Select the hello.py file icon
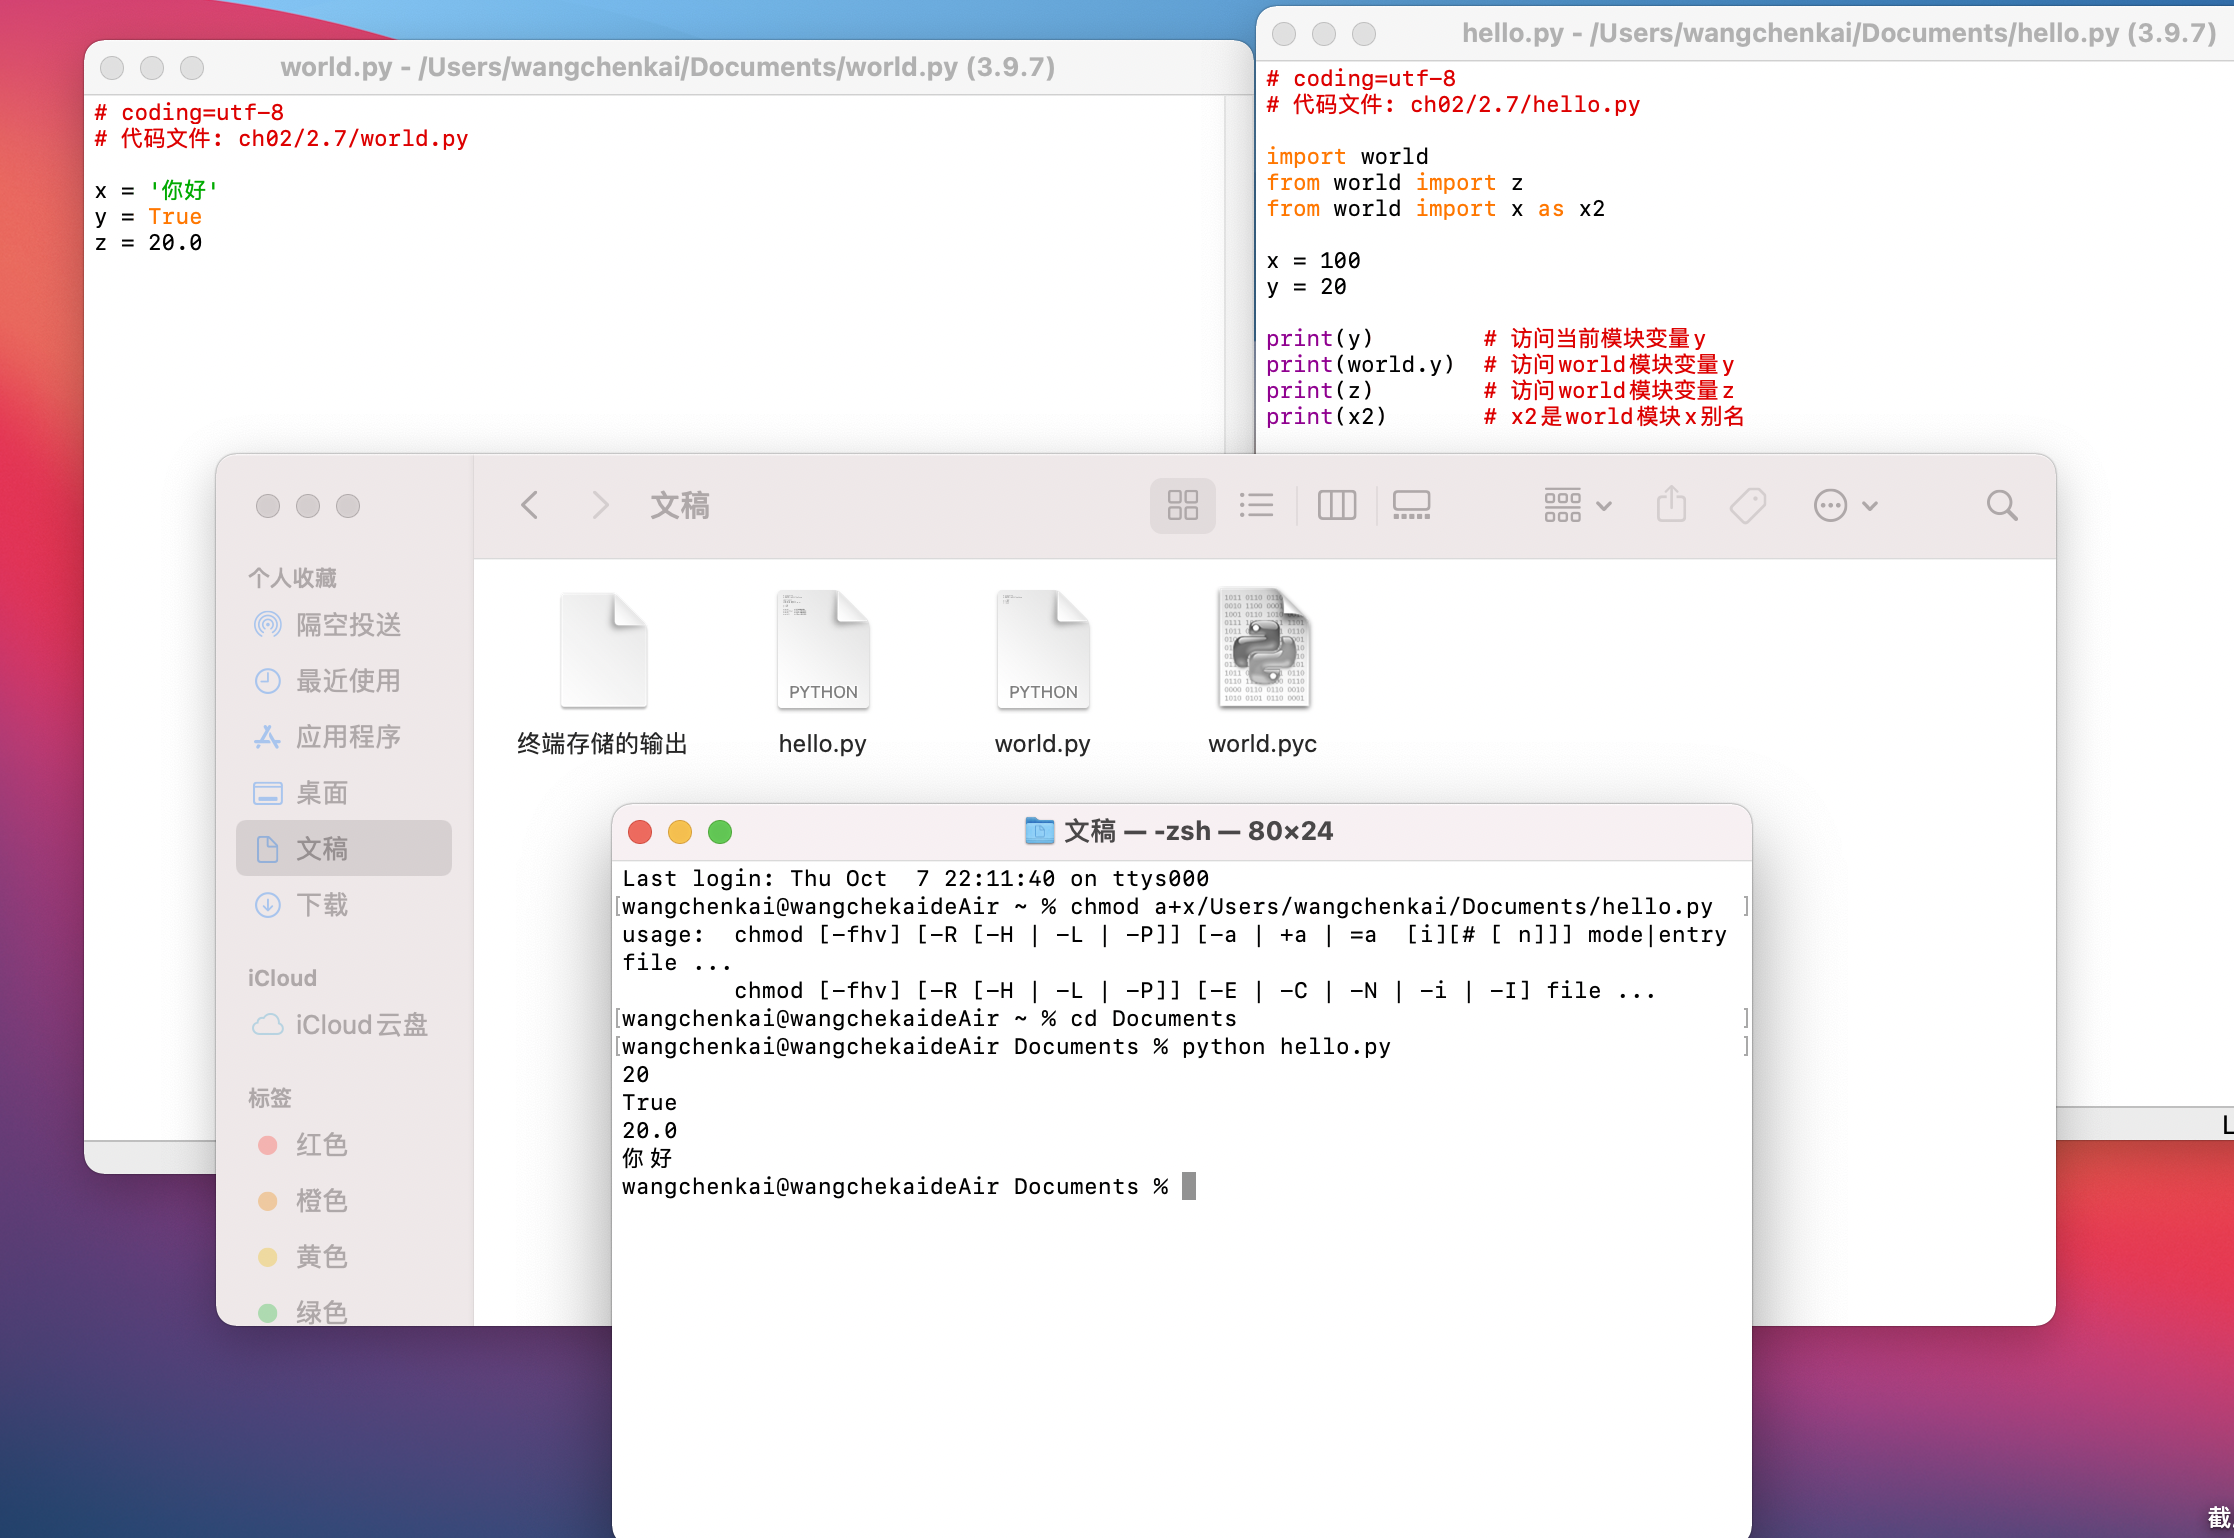This screenshot has width=2234, height=1538. 822,650
